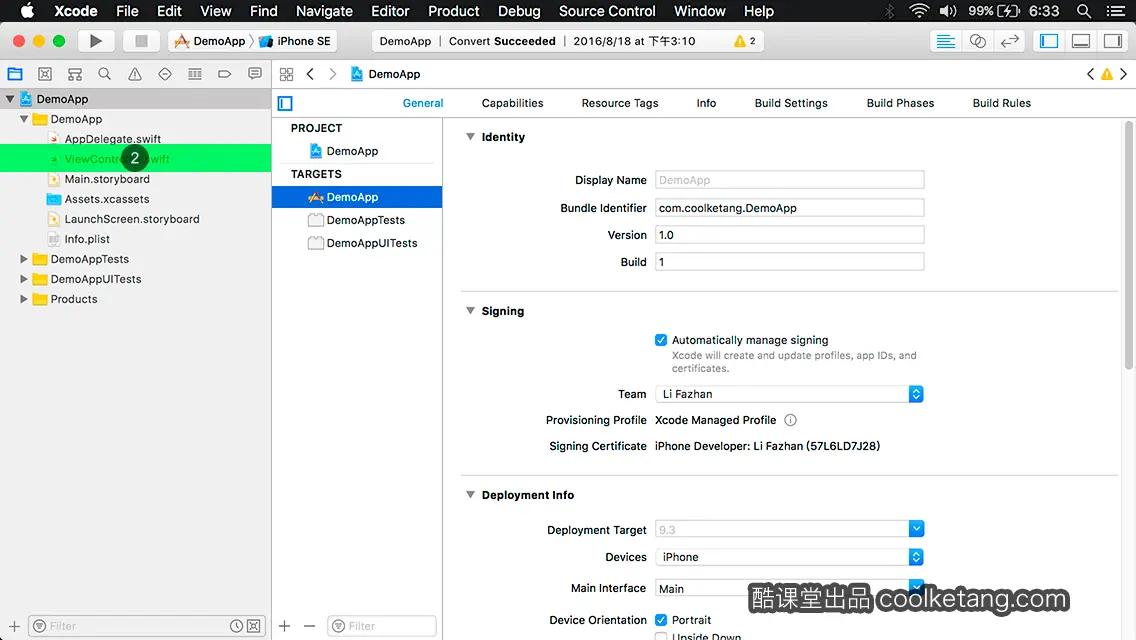Open the Build Rules tab

tap(1001, 103)
